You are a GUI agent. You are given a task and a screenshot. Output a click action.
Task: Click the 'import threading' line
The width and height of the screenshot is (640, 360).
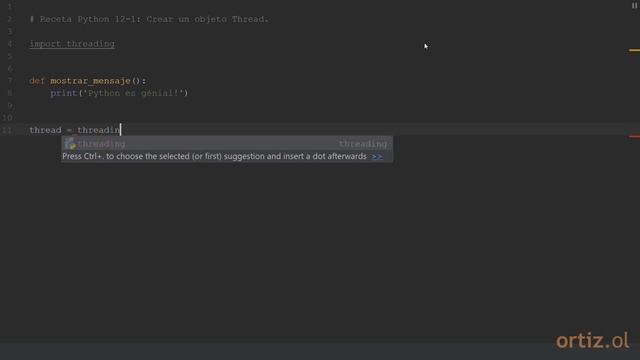72,44
